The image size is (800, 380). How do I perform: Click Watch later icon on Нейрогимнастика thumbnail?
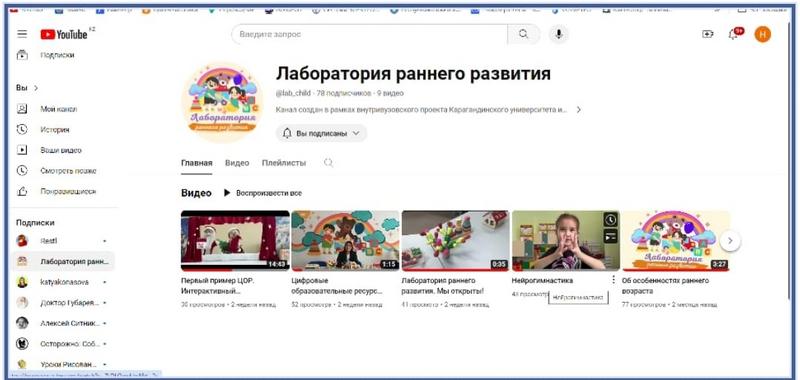611,220
